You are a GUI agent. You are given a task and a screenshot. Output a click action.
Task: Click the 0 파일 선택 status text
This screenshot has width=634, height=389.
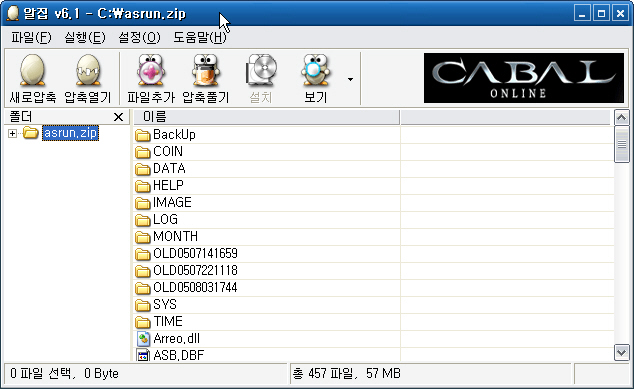tap(64, 373)
